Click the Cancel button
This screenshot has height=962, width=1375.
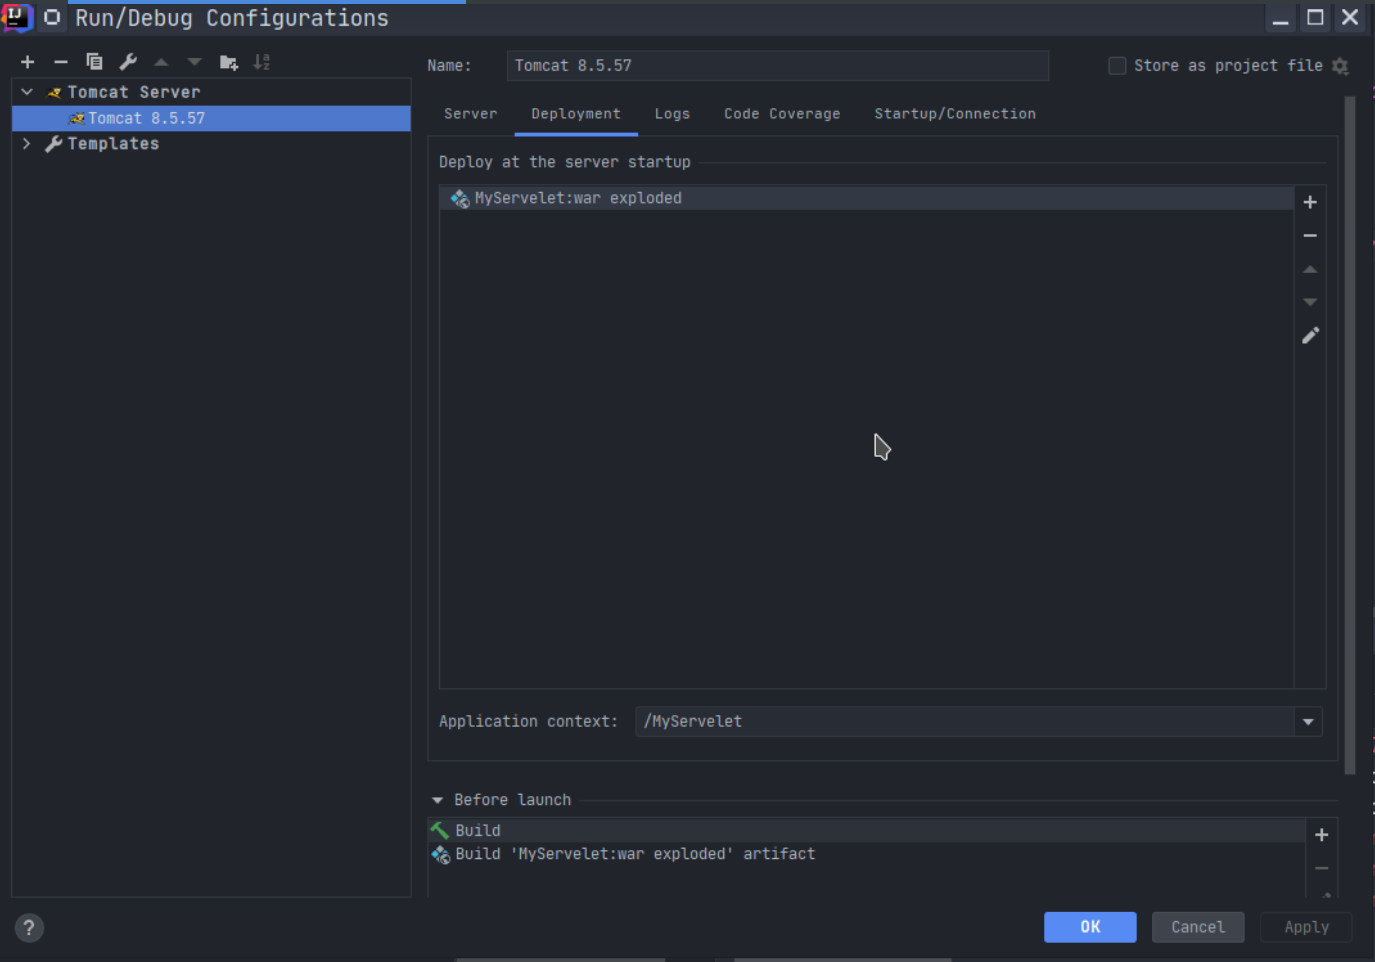(1198, 927)
